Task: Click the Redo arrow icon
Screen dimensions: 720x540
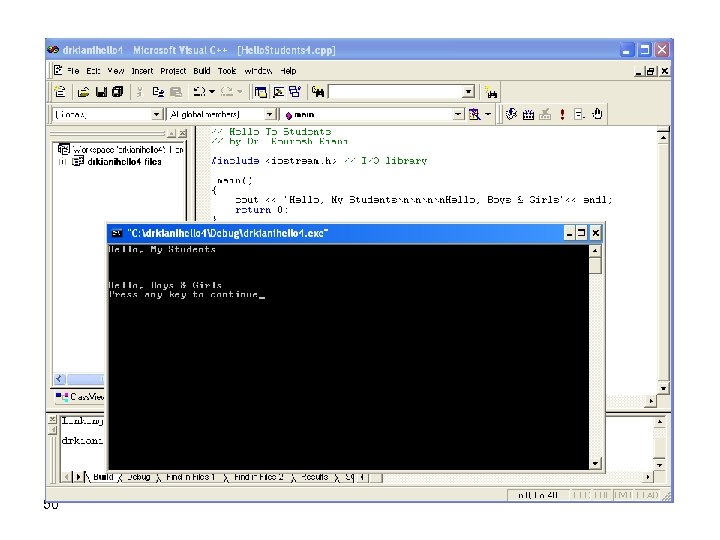Action: tap(227, 92)
